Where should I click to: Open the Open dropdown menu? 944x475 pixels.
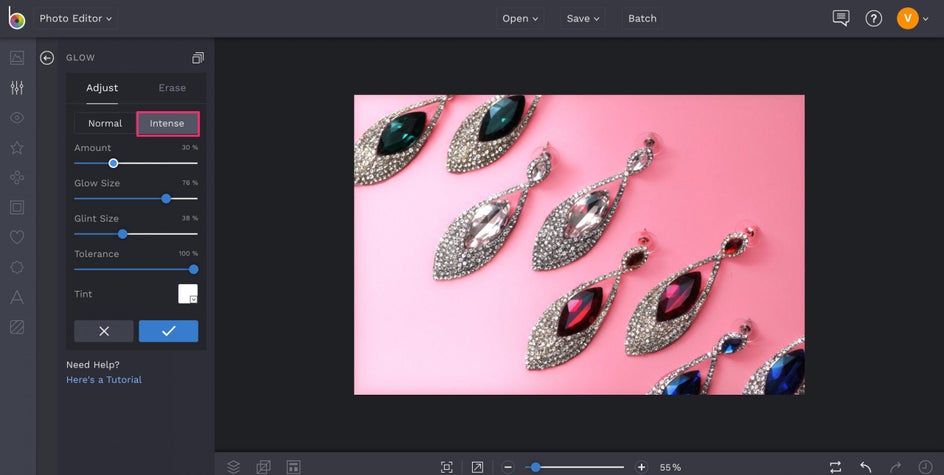coord(520,19)
